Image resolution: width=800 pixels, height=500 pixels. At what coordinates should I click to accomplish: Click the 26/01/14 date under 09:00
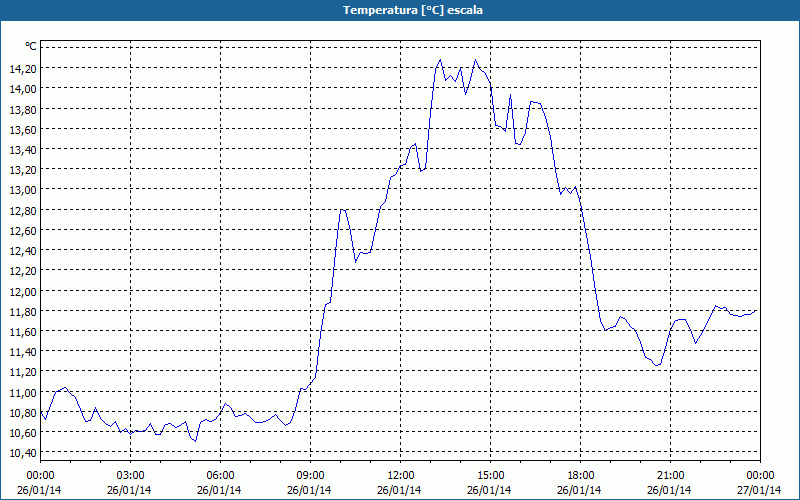click(x=310, y=490)
